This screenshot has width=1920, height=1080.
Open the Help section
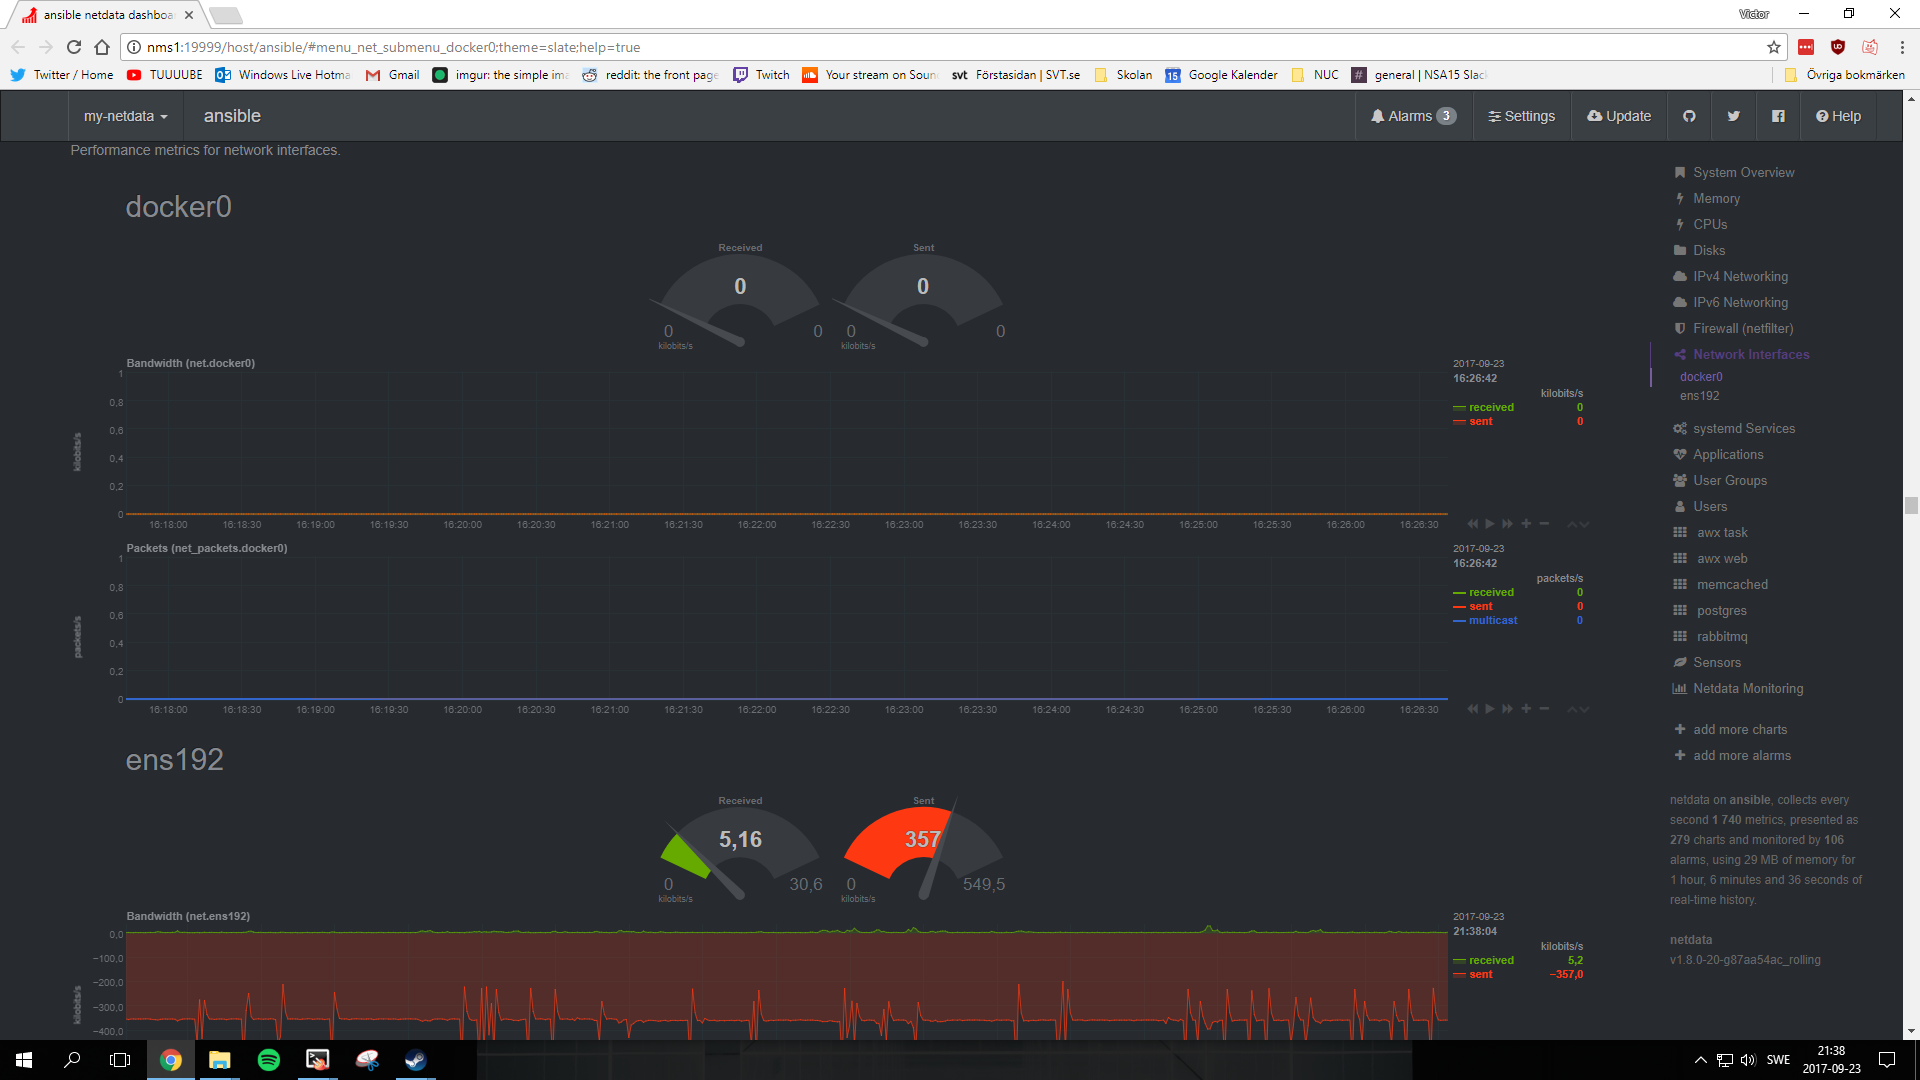1838,116
